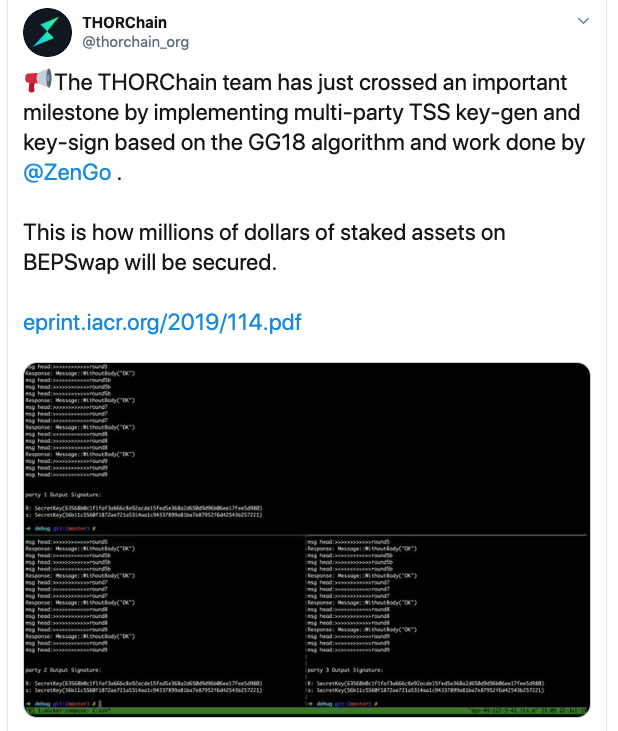
Task: Expand the tweet options chevron
Action: click(584, 21)
